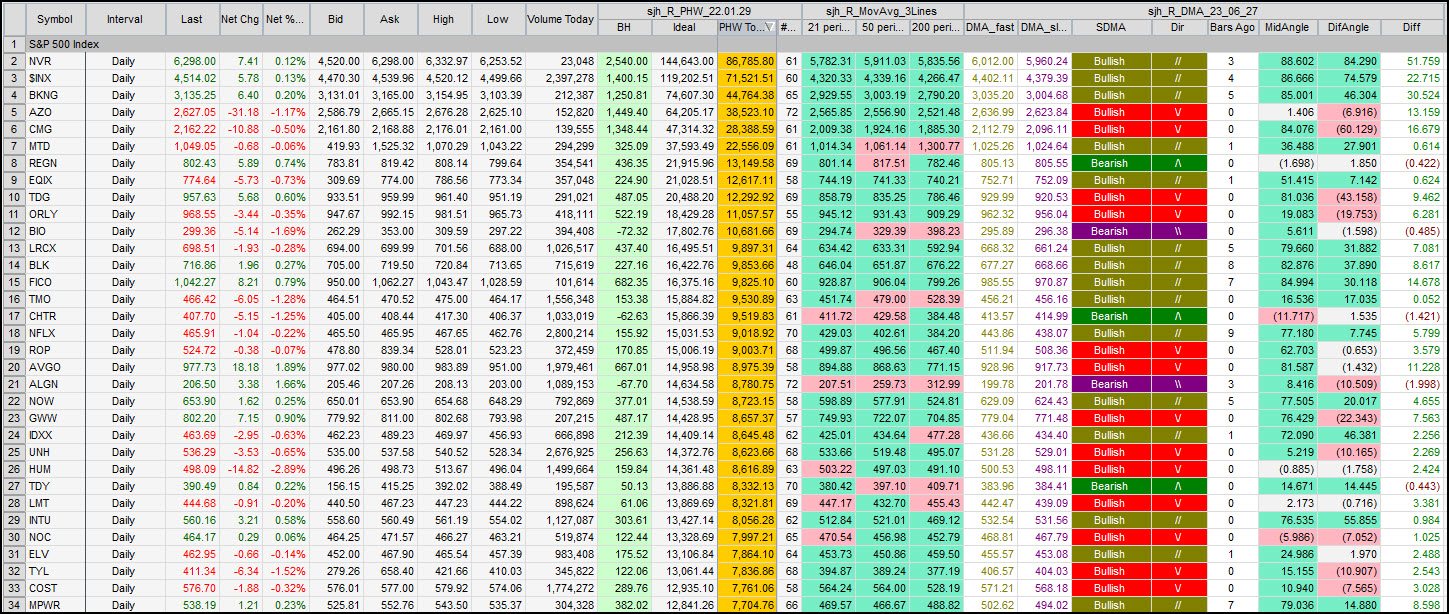Click the Last column header
Viewport: 1449px width, 614px height.
pos(190,19)
